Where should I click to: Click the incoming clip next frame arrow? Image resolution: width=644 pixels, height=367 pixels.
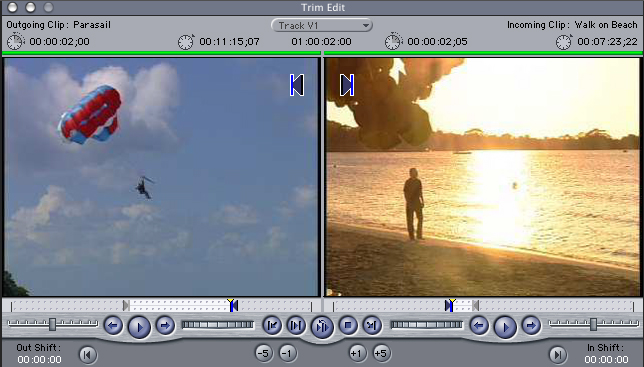[x=531, y=326]
